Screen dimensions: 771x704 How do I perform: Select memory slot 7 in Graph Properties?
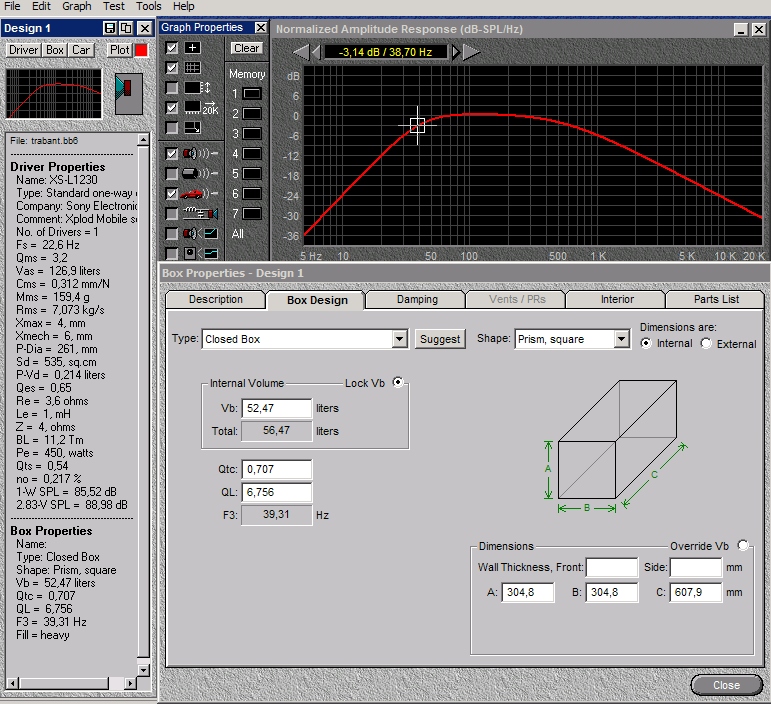tap(251, 214)
